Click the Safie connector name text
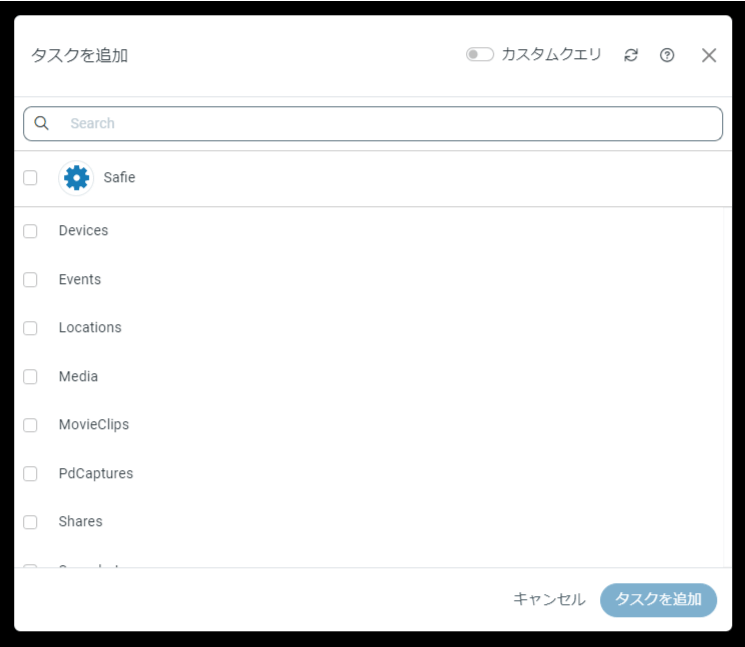The height and width of the screenshot is (647, 745). click(119, 177)
